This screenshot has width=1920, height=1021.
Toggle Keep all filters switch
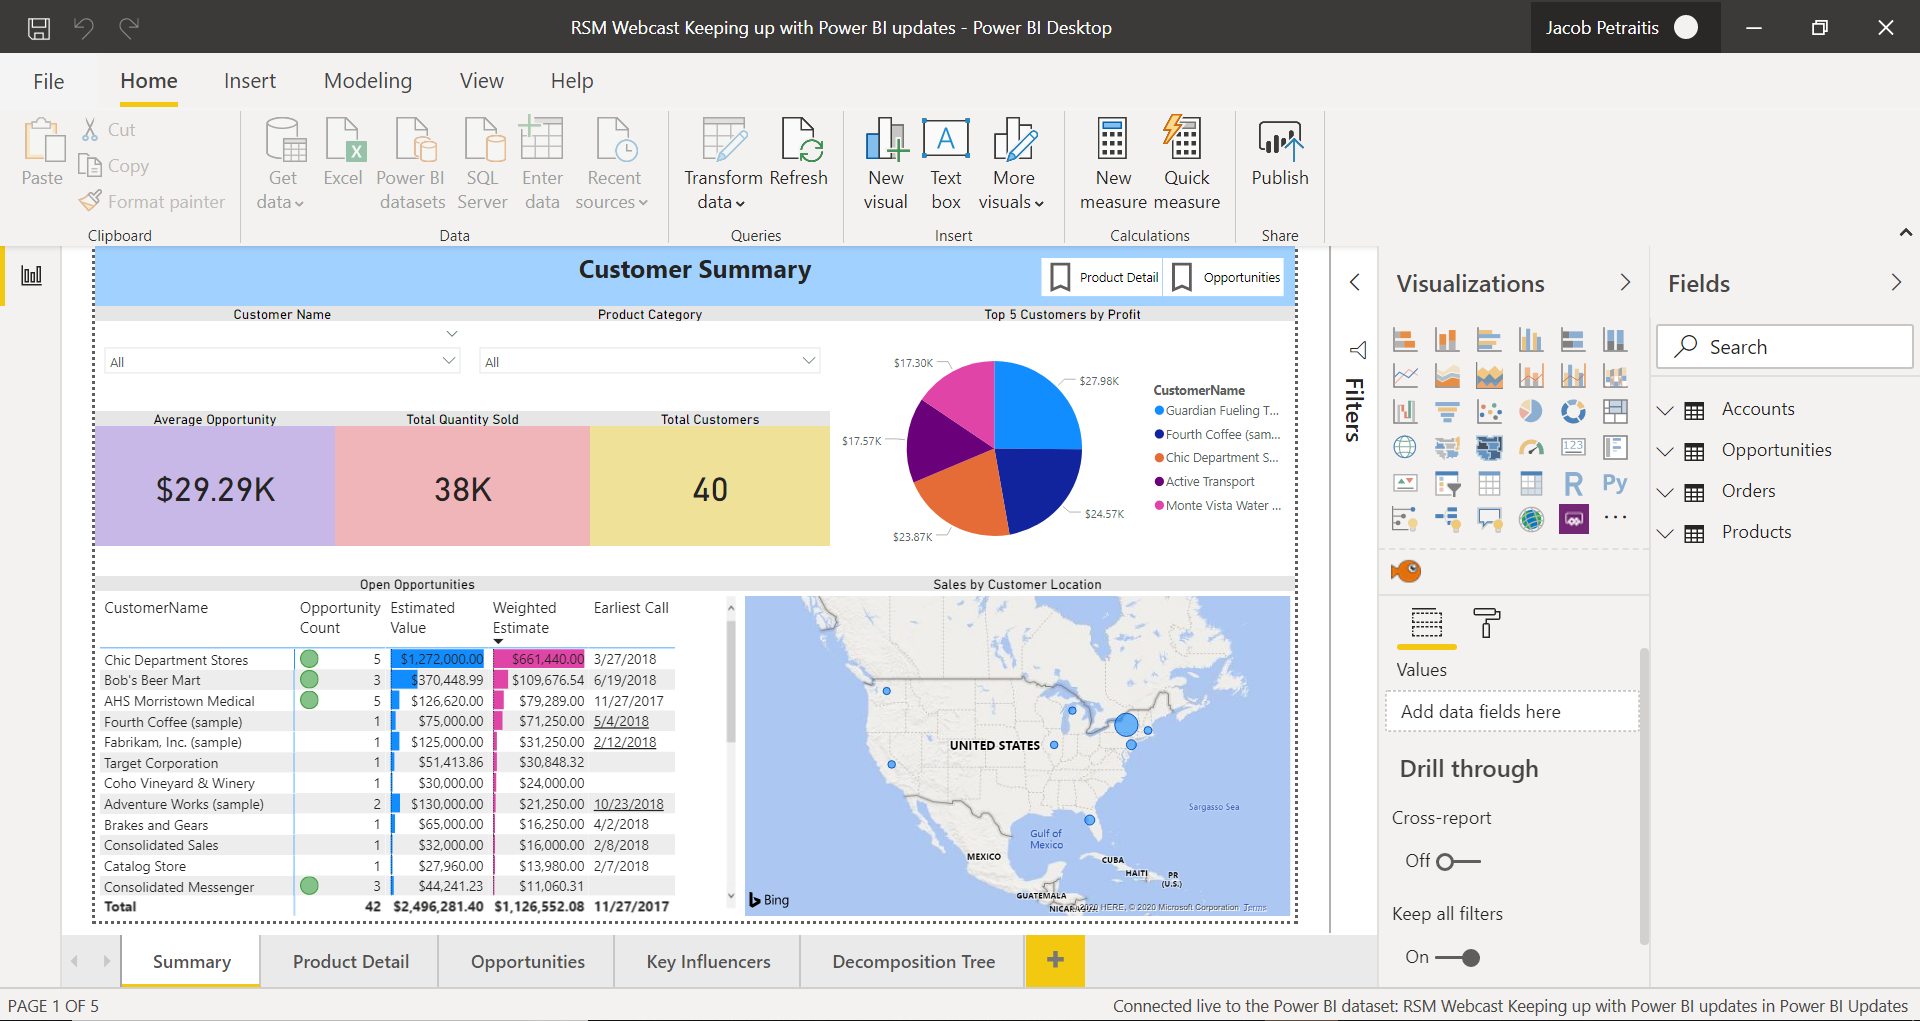click(1457, 957)
